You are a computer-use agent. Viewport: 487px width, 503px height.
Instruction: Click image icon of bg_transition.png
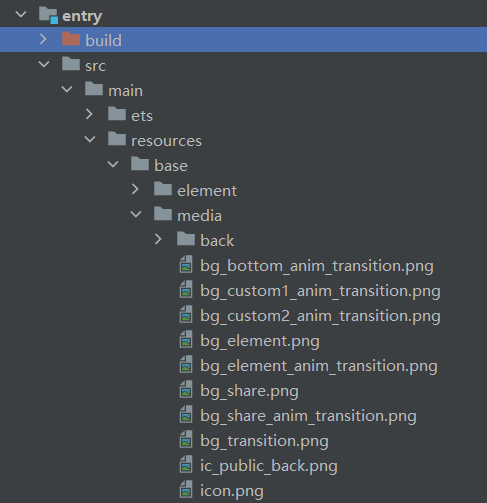click(186, 439)
